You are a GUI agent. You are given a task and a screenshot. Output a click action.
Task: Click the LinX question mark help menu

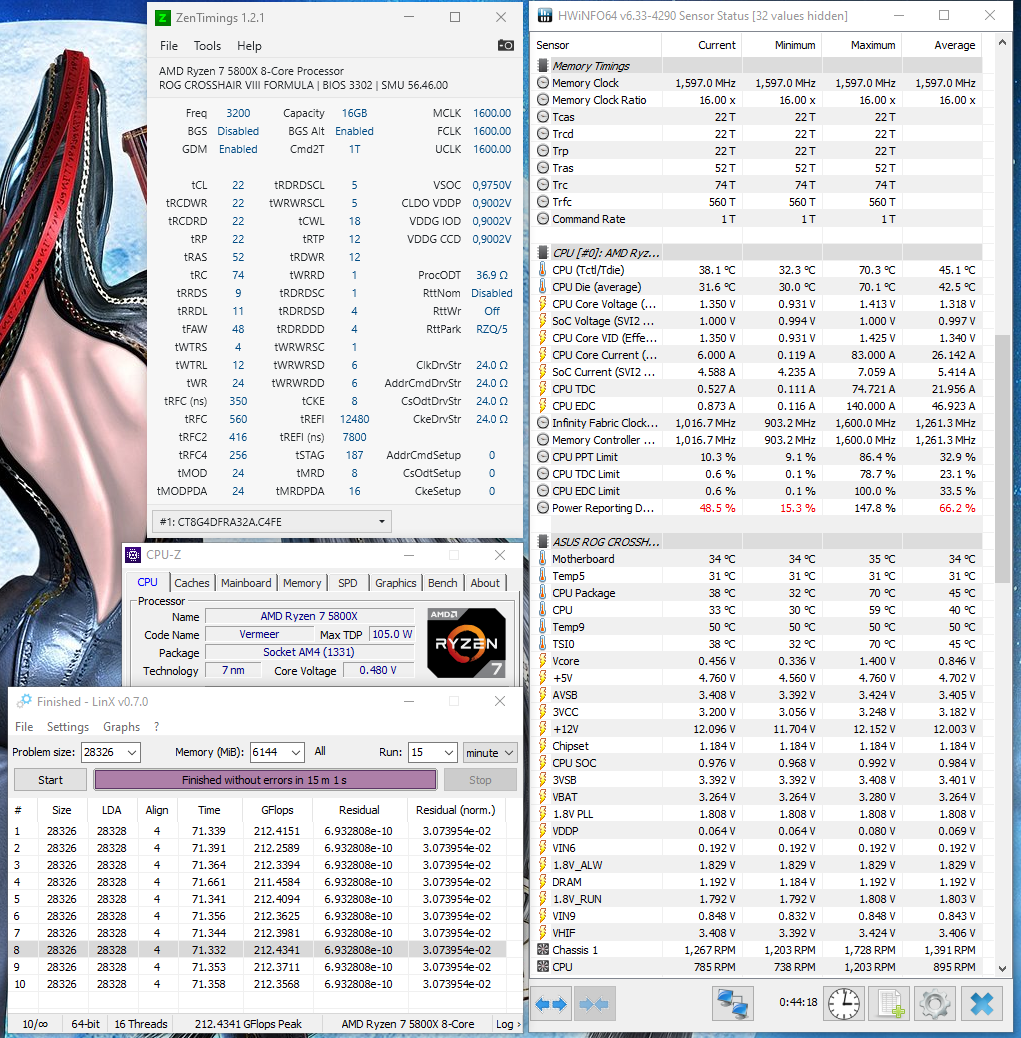(156, 727)
